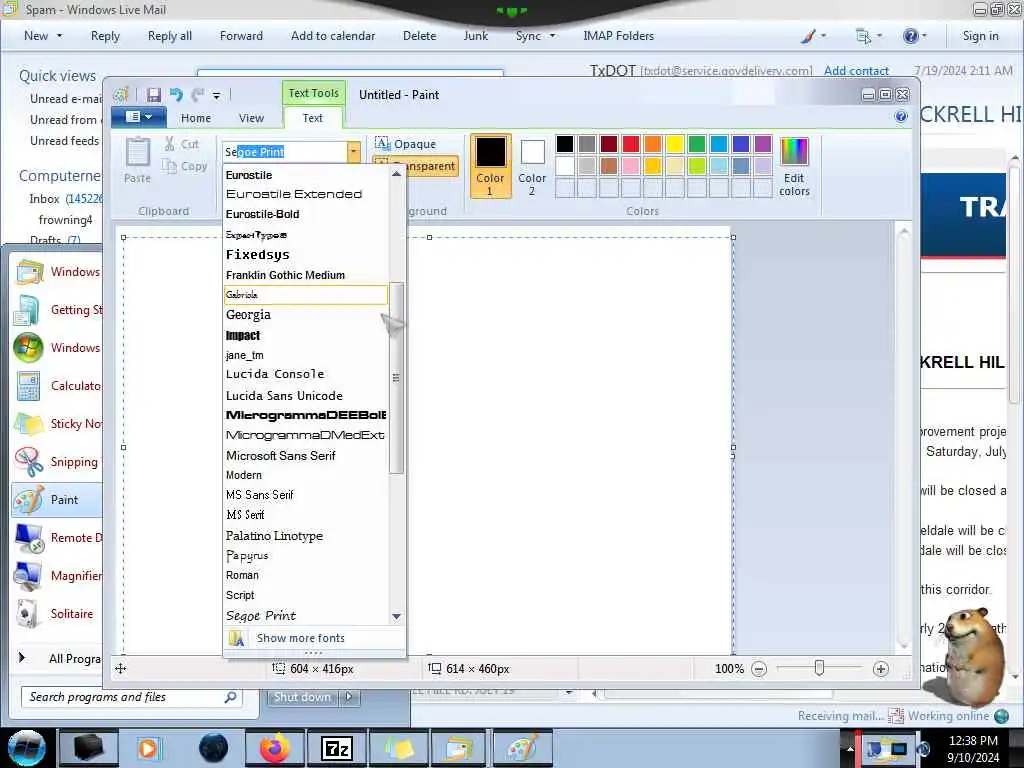Open Live Mail help icon dropdown
Screen dimensions: 1024x768
click(914, 36)
